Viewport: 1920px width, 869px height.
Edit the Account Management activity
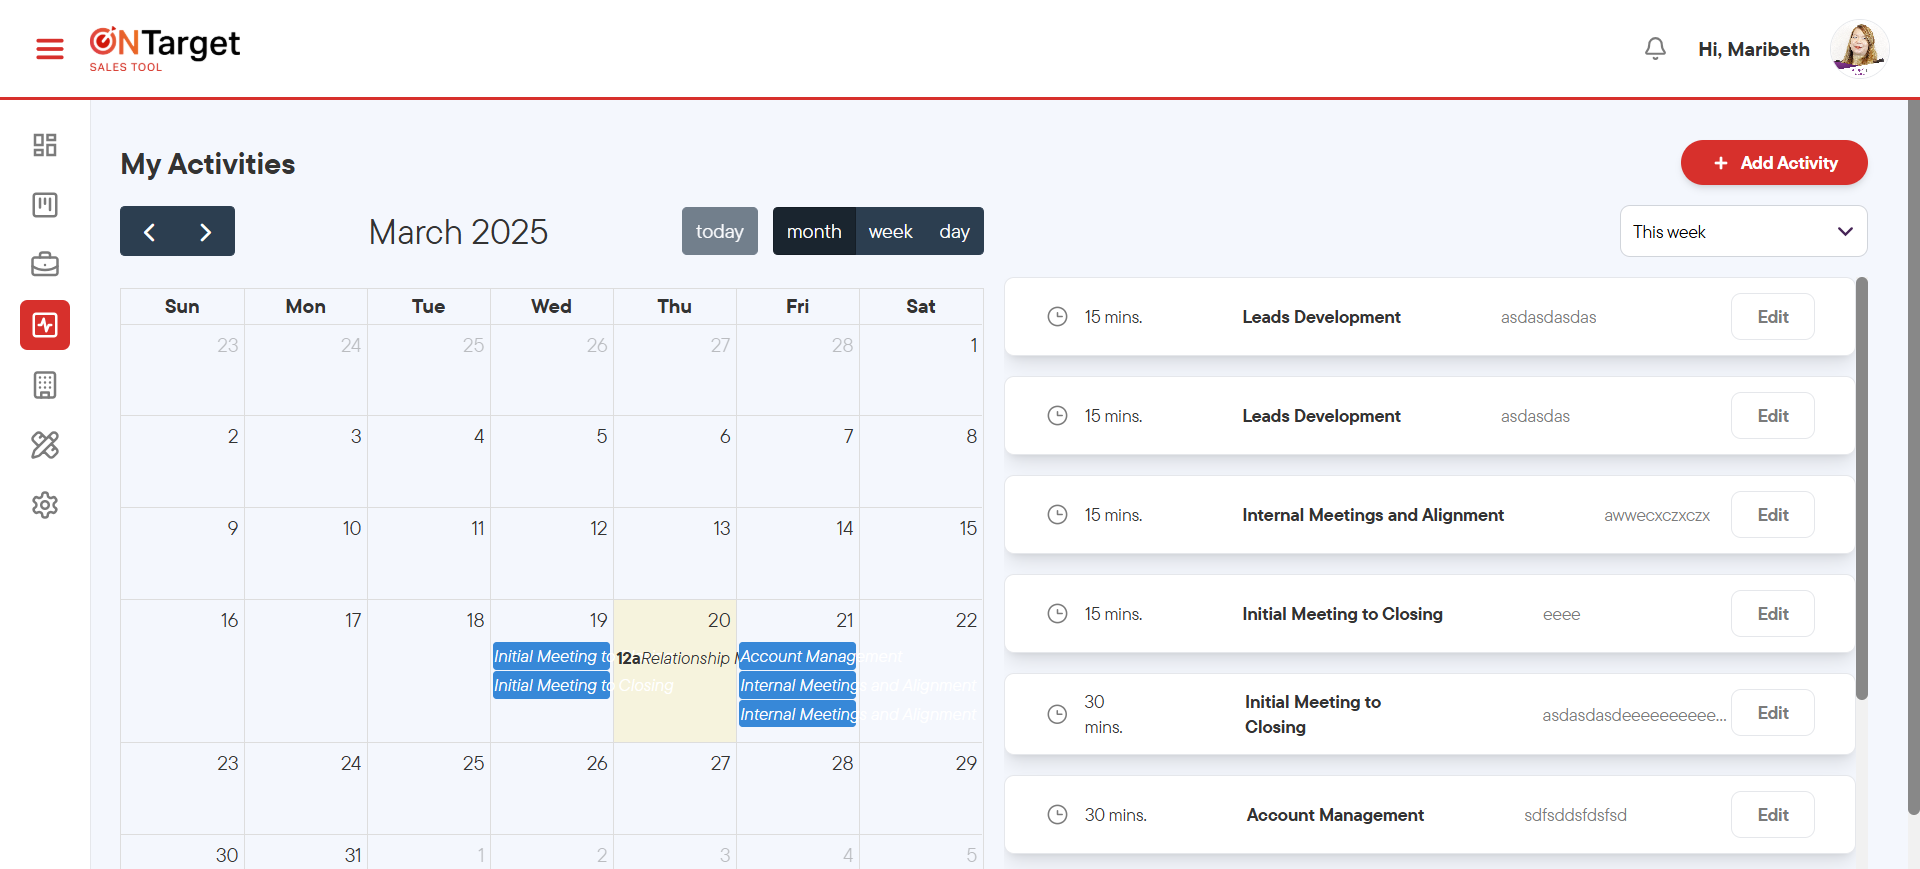[x=1772, y=815]
